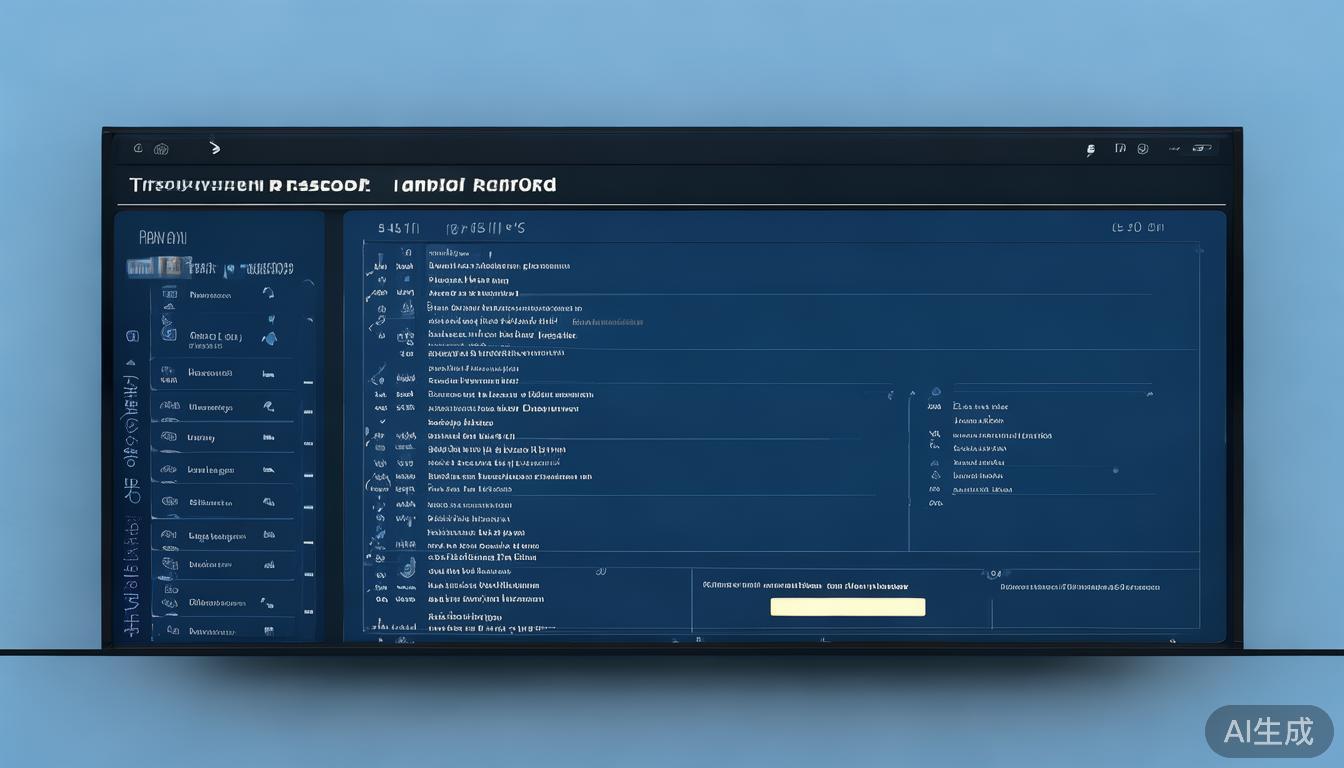Click the spiral icon in second sidebar row
This screenshot has width=1344, height=768.
coord(169,336)
